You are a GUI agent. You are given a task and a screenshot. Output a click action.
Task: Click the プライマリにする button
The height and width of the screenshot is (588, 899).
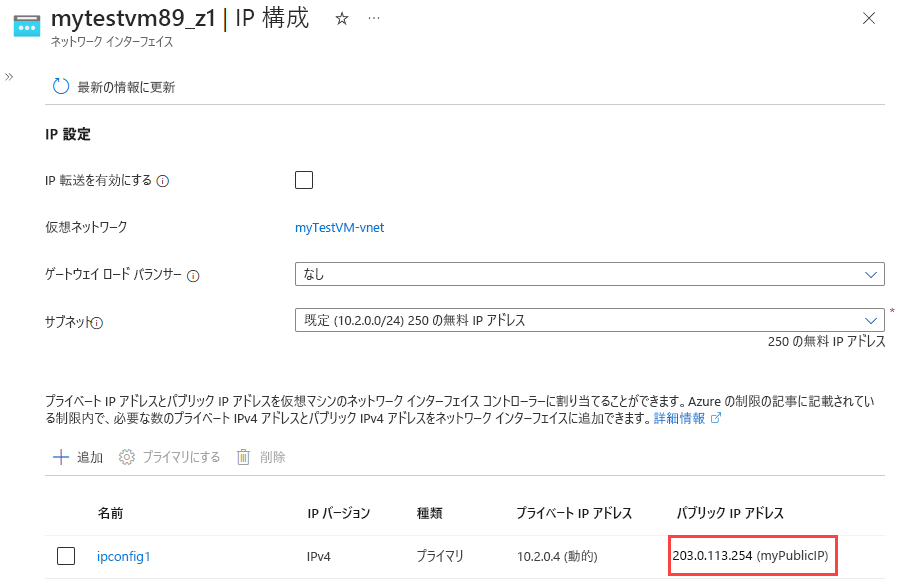tap(170, 457)
